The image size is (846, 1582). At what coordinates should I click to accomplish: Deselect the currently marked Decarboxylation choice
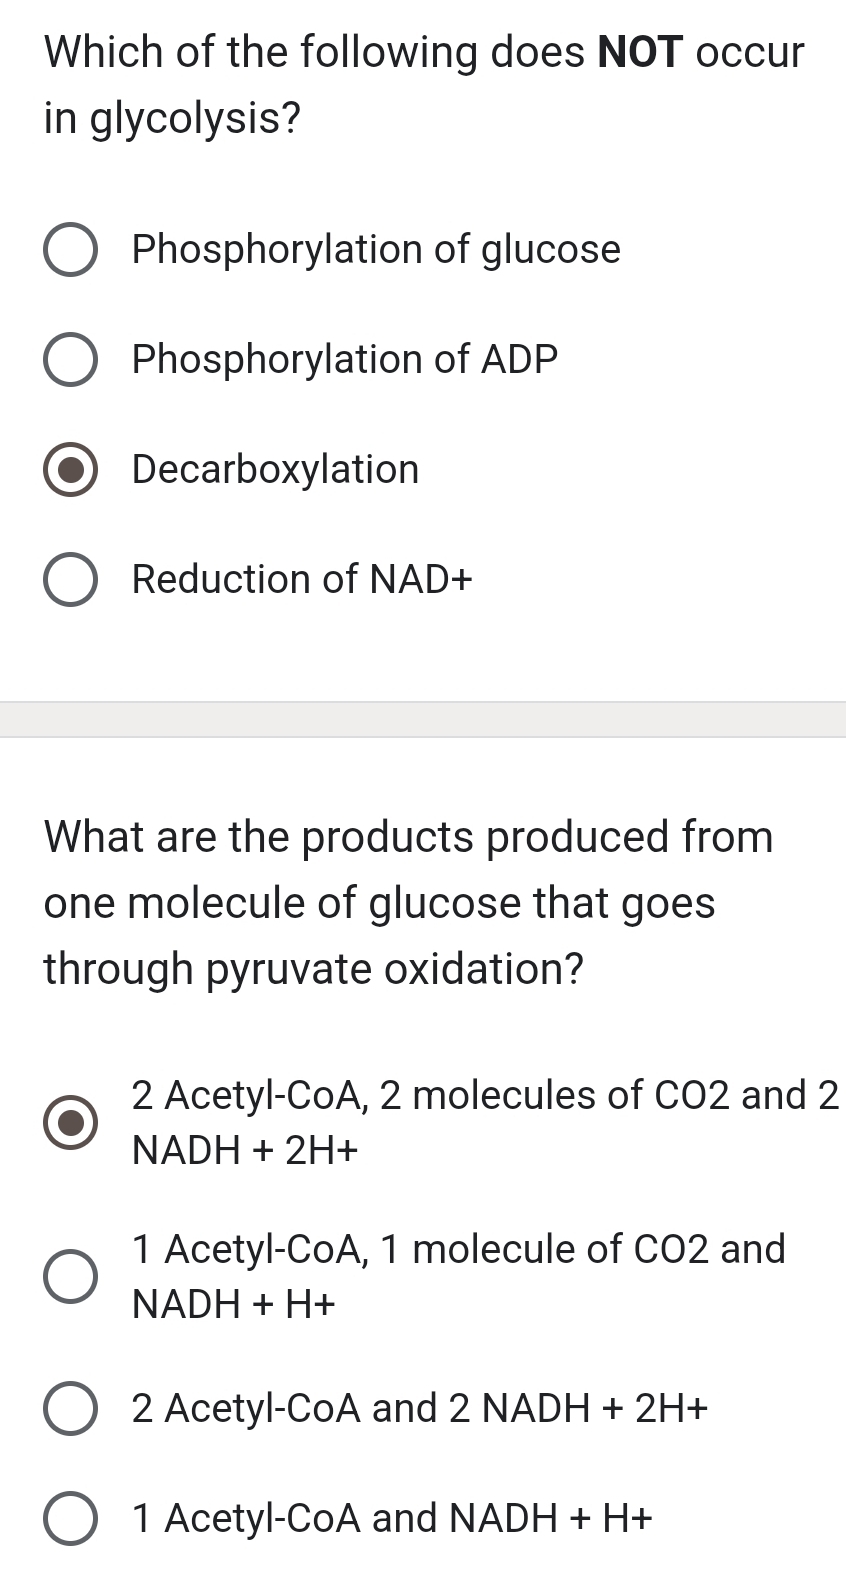(x=70, y=469)
